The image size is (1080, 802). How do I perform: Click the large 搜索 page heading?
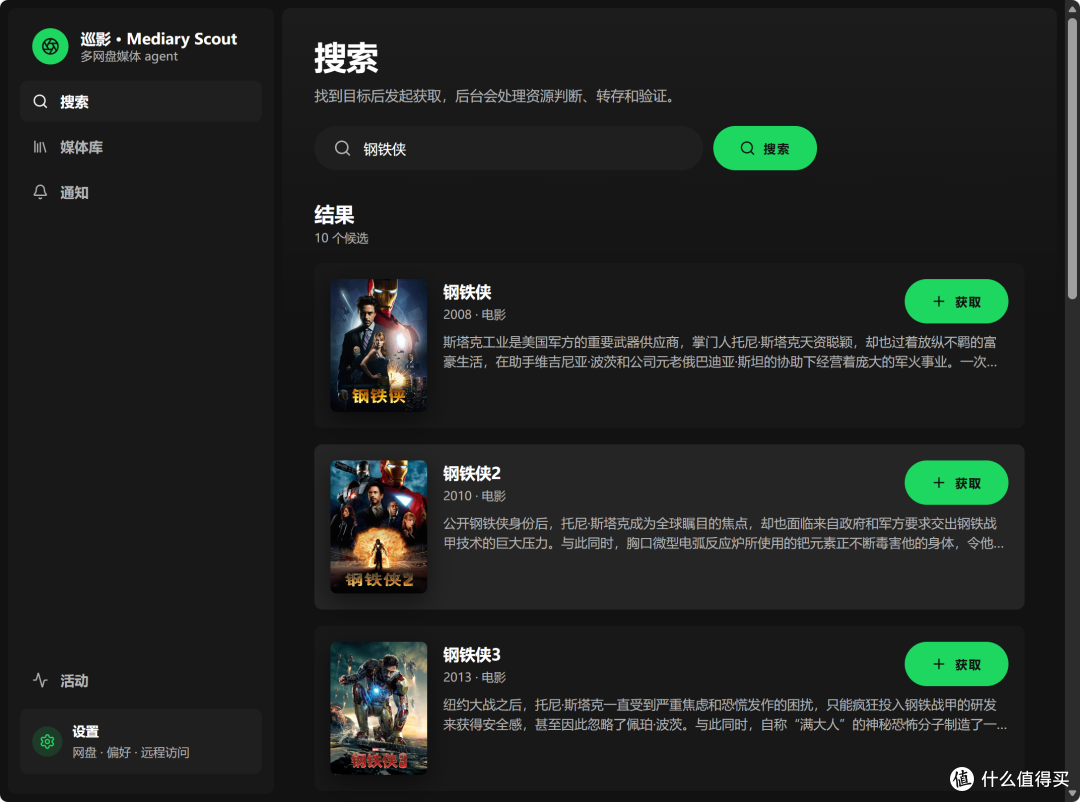[x=346, y=58]
